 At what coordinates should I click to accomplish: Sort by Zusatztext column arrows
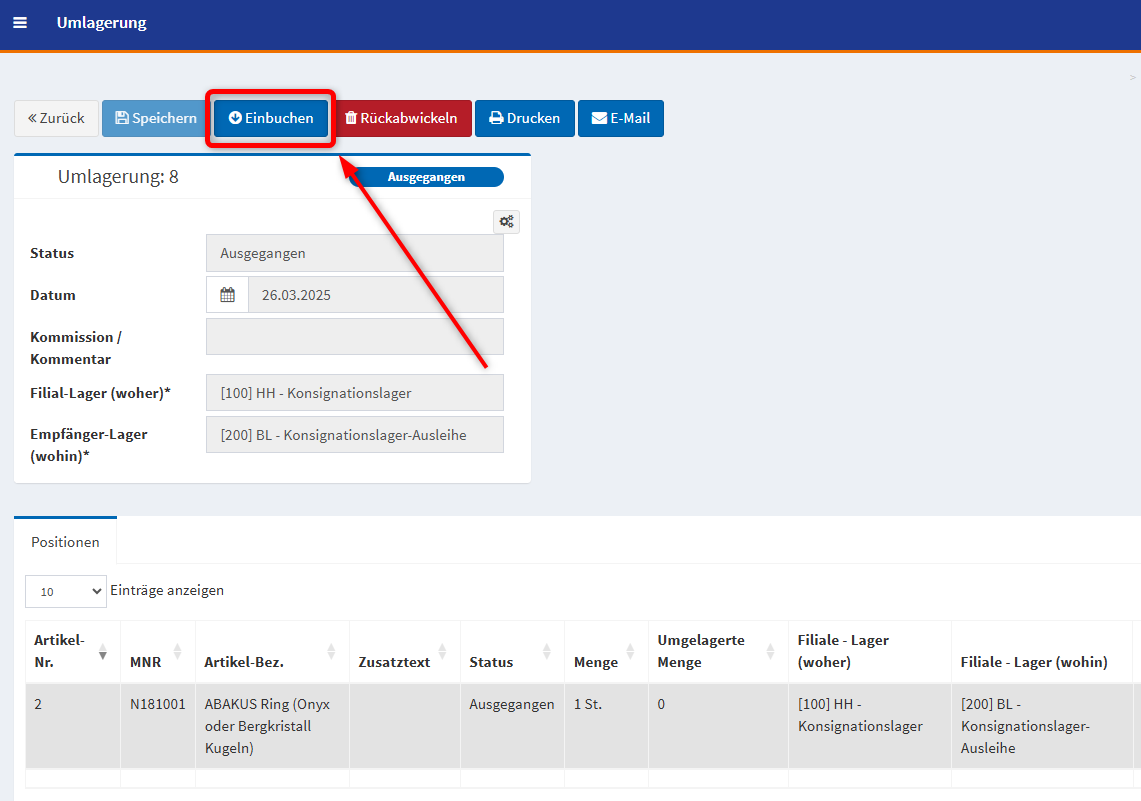coord(442,652)
